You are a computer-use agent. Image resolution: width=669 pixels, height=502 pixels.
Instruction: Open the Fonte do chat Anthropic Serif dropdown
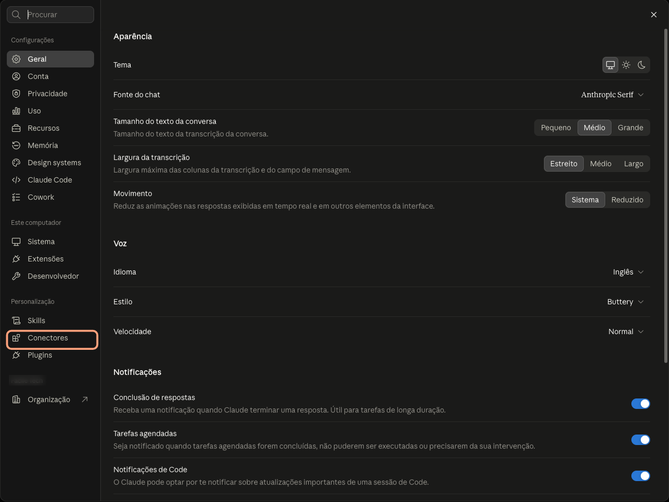[612, 95]
